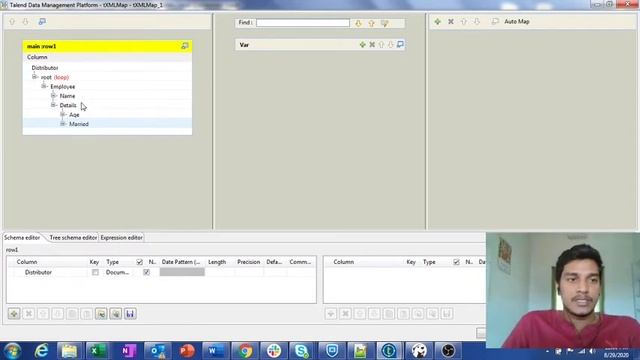Click the Date Pattern cell for Distributor
Image resolution: width=640 pixels, height=360 pixels.
click(182, 272)
